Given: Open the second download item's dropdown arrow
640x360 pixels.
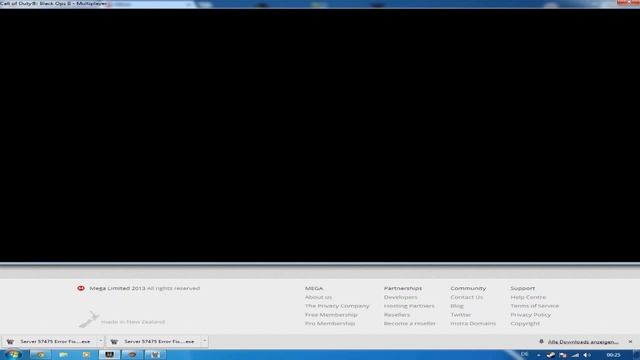Looking at the screenshot, I should [x=204, y=341].
